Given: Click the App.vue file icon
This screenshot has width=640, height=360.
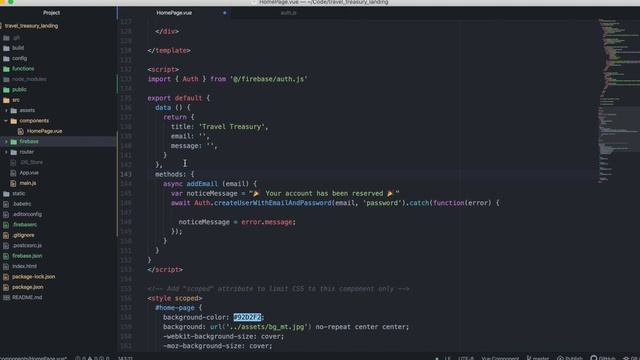Looking at the screenshot, I should [13, 173].
